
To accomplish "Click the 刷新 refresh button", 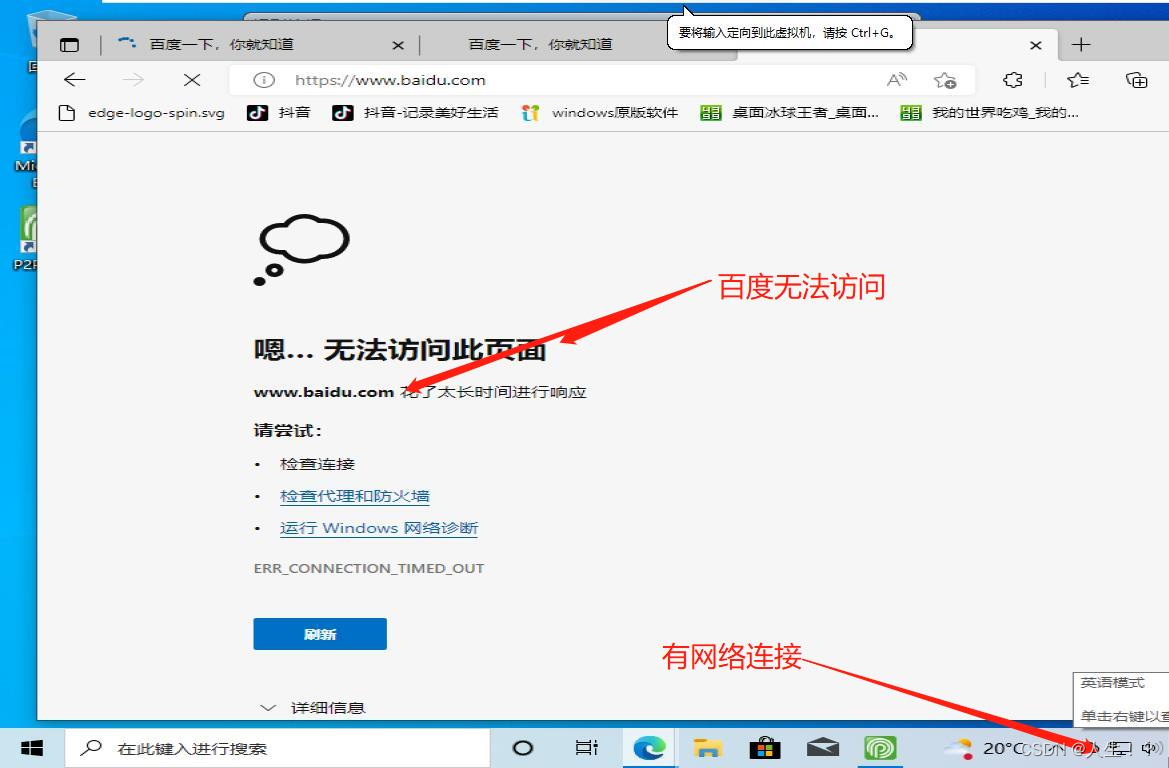I will [x=320, y=634].
